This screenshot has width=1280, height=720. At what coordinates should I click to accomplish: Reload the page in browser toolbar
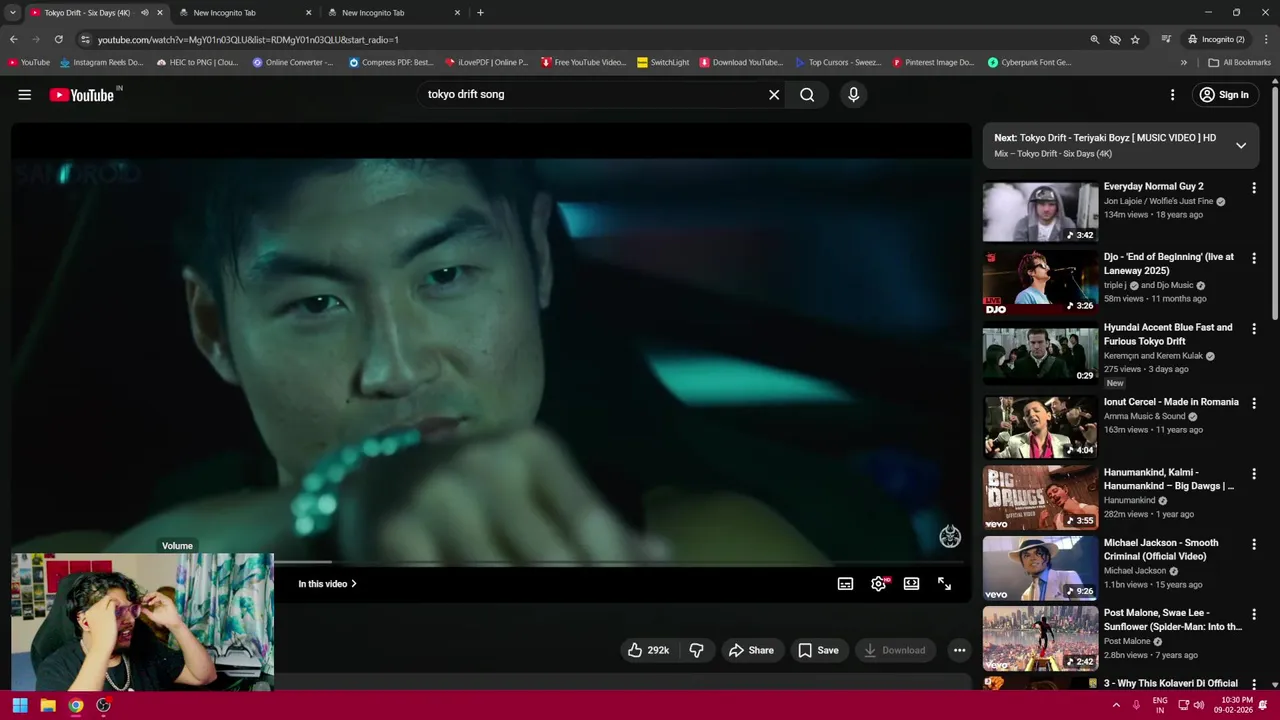(58, 39)
